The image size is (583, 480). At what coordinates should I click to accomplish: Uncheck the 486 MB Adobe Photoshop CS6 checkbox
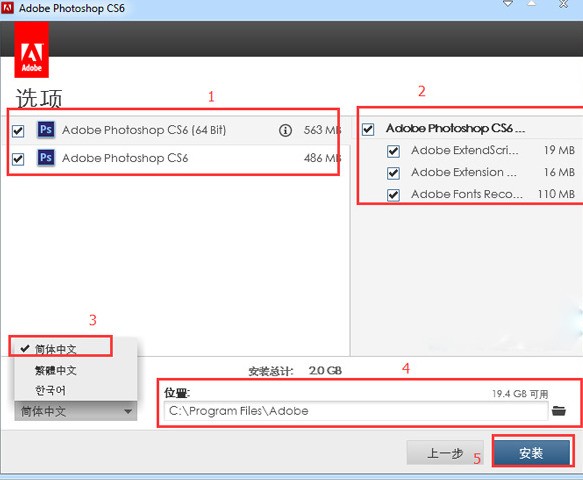(18, 159)
